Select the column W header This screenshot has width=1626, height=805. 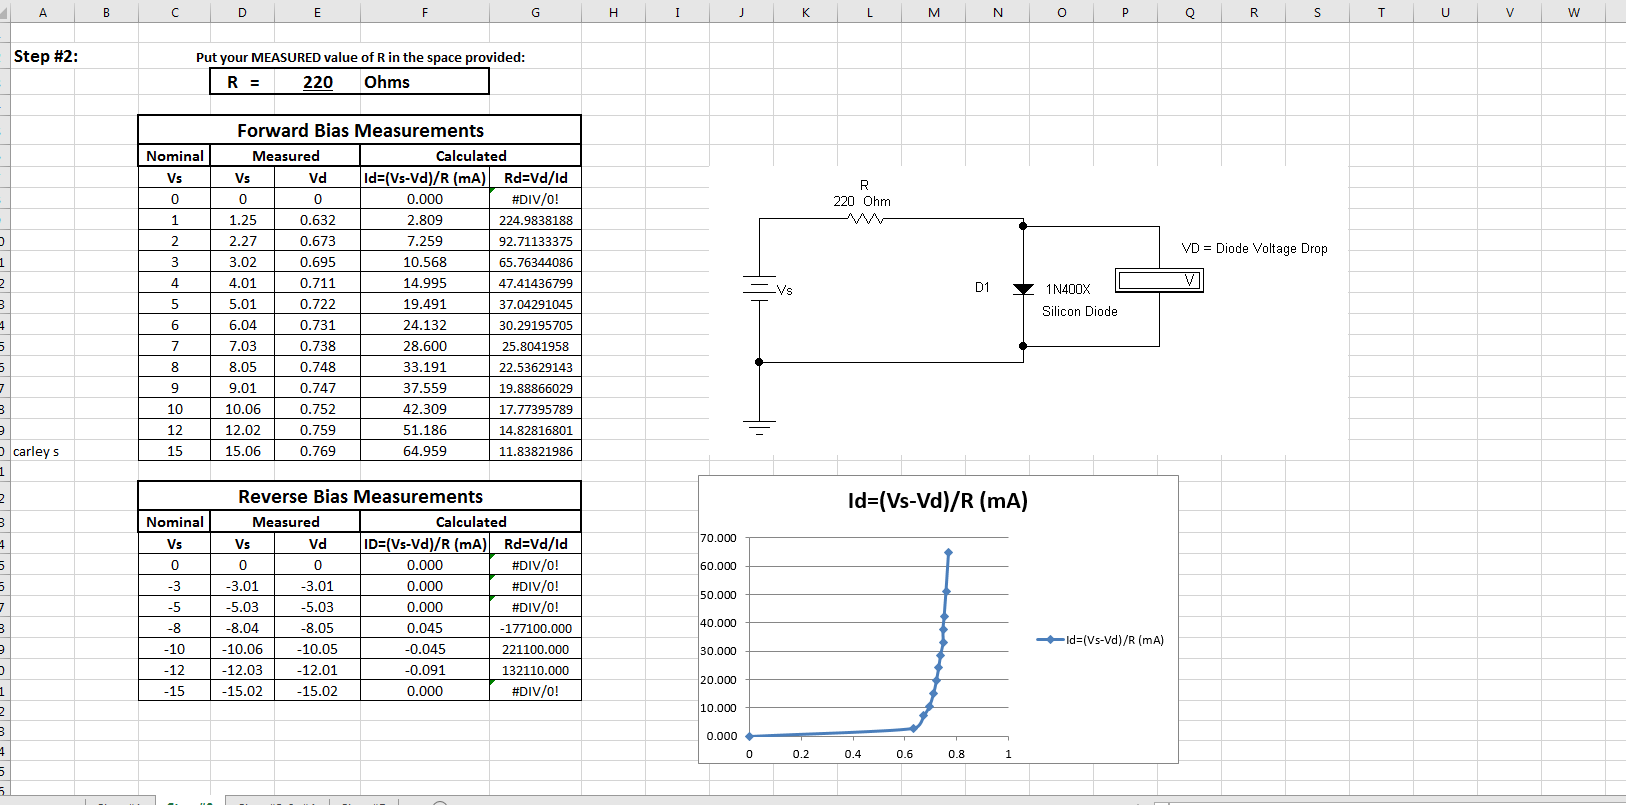point(1574,12)
